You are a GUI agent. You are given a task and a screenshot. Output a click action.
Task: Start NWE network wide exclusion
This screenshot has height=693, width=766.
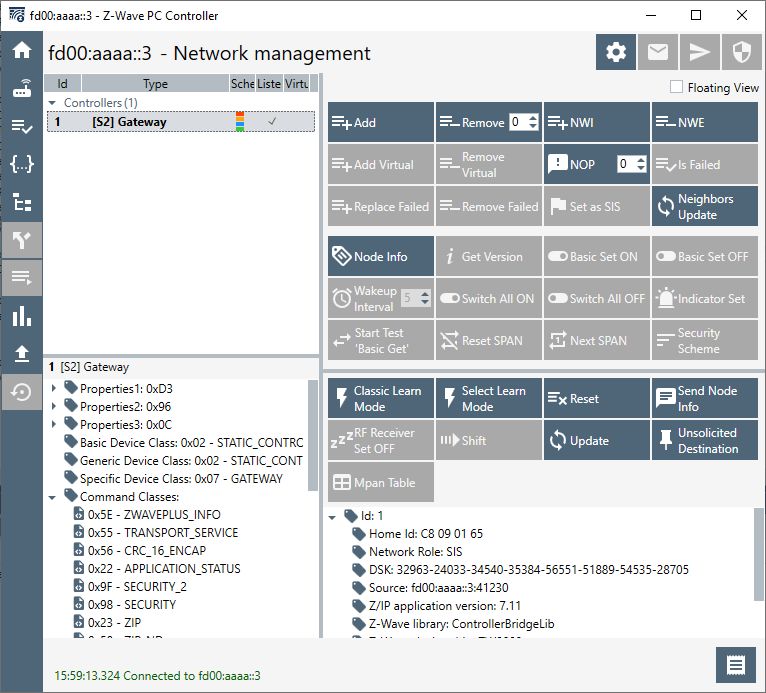pos(704,122)
